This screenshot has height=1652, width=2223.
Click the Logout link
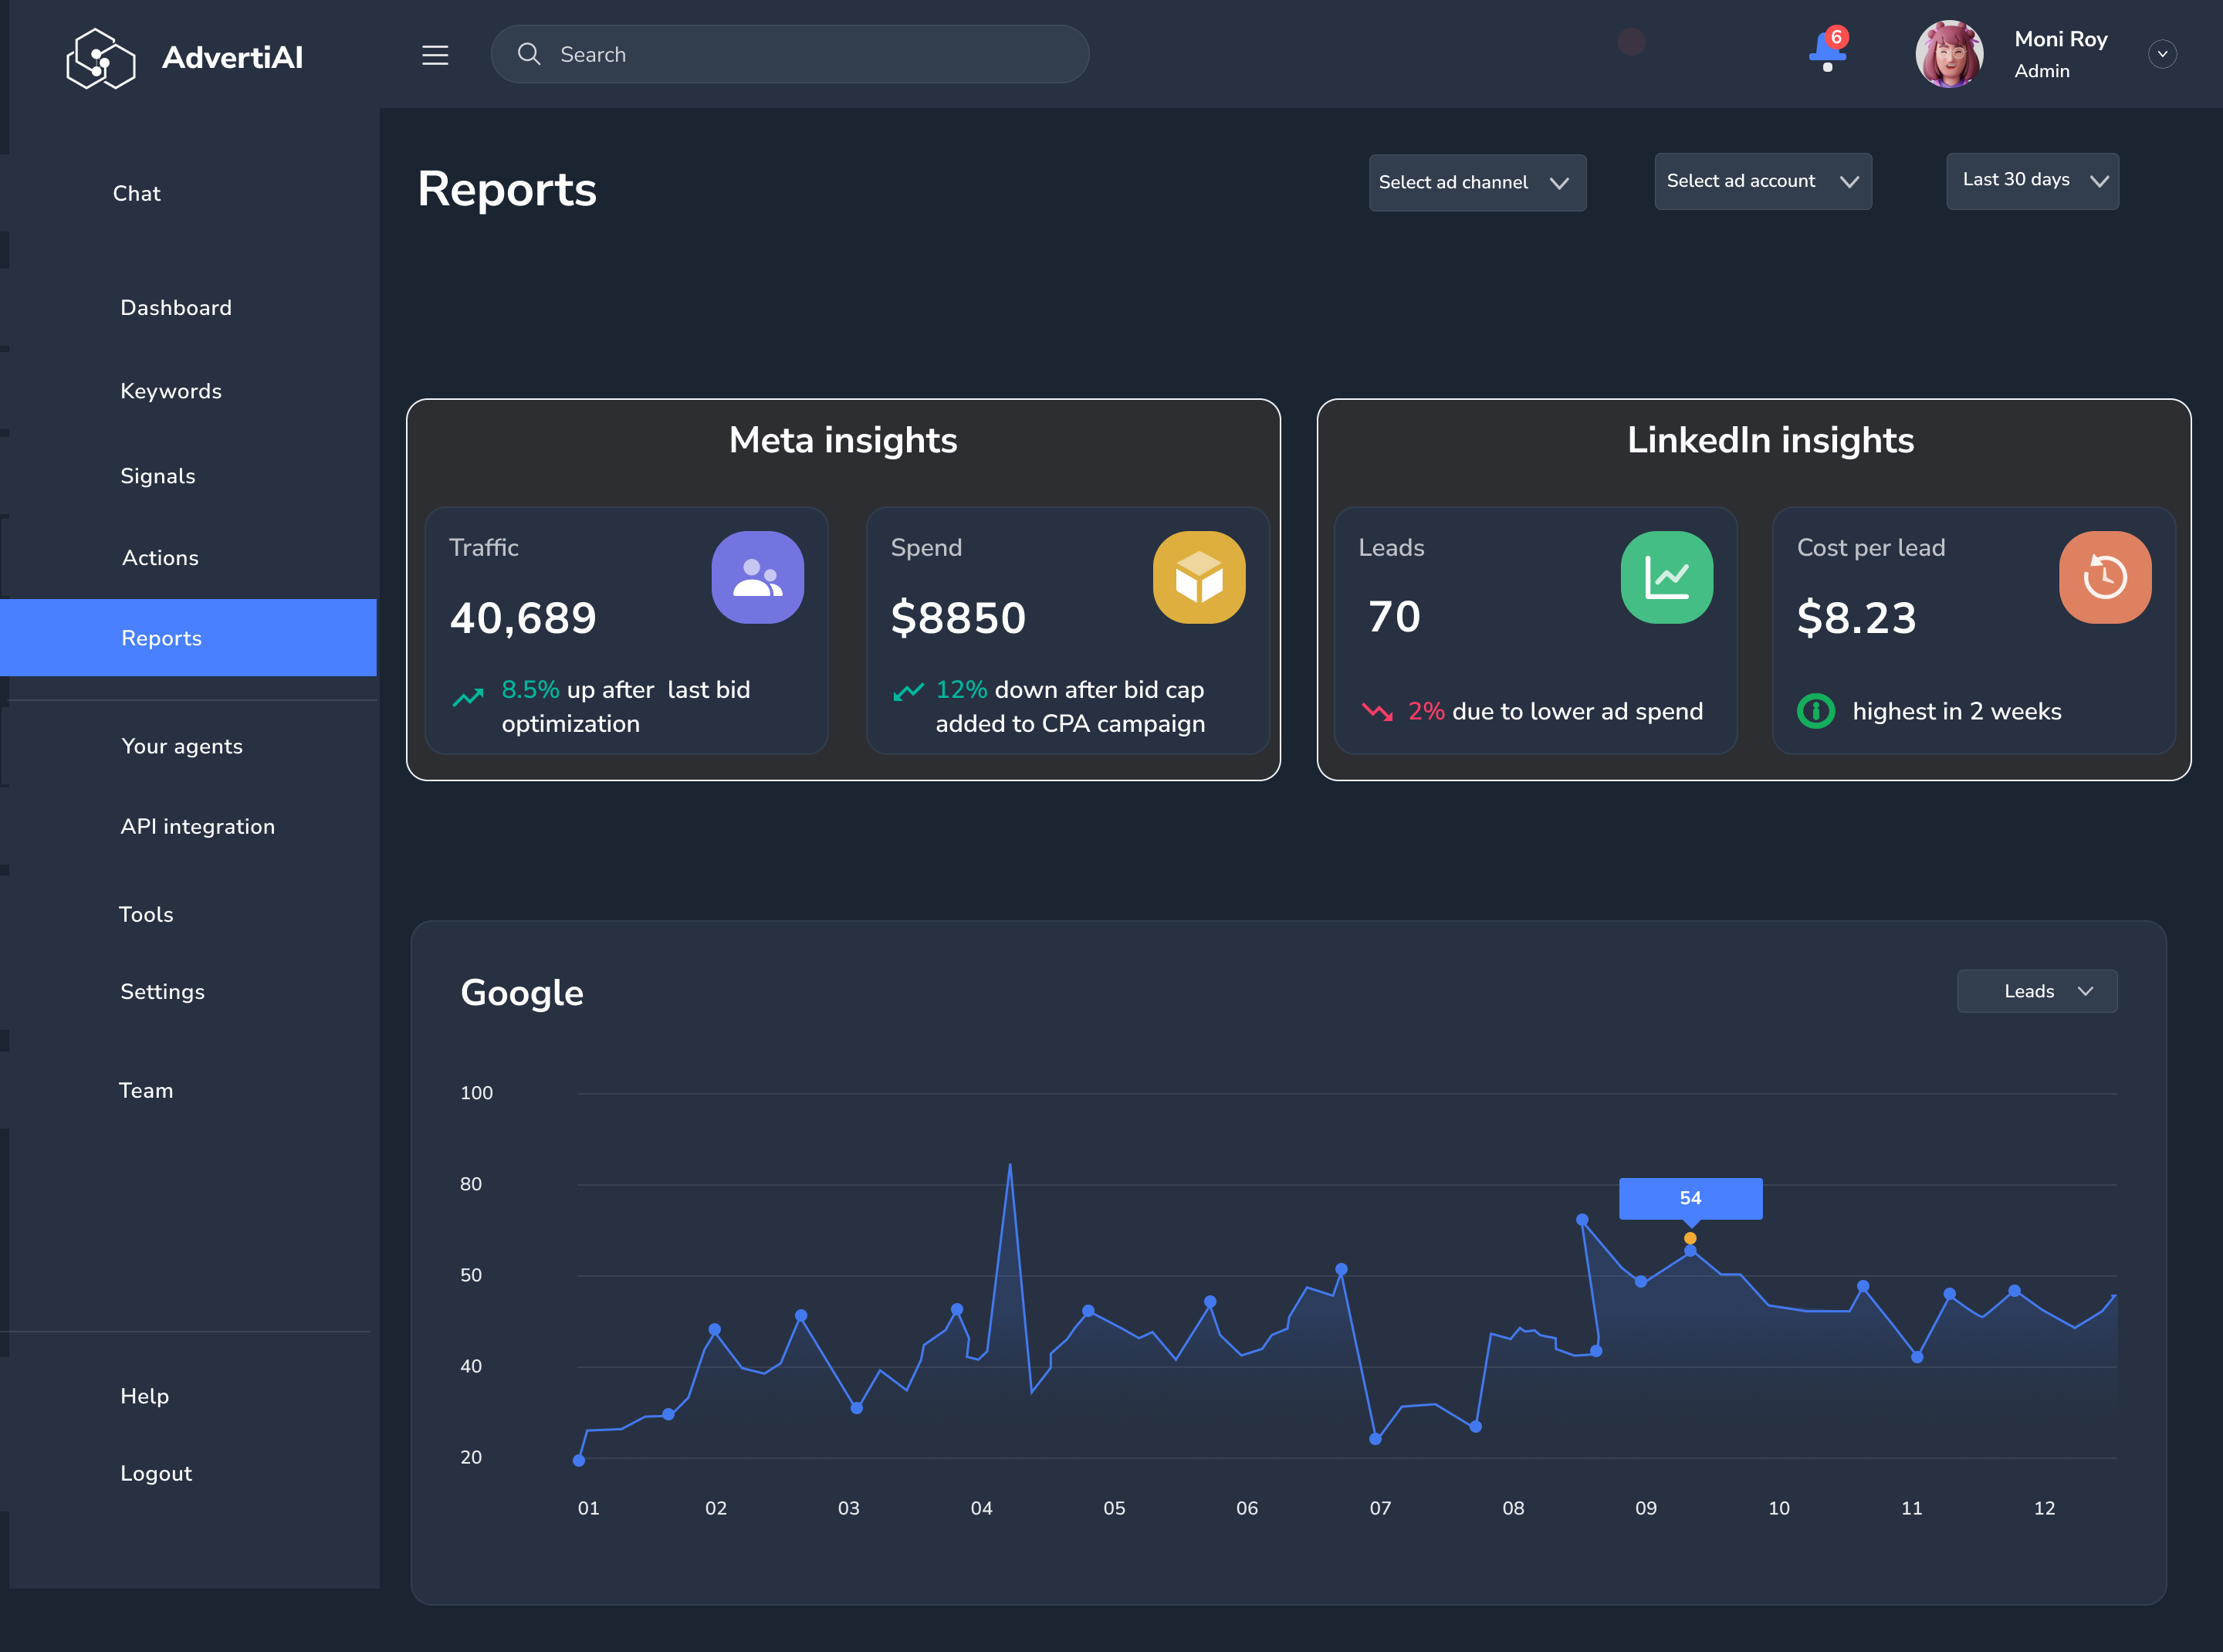click(x=156, y=1473)
